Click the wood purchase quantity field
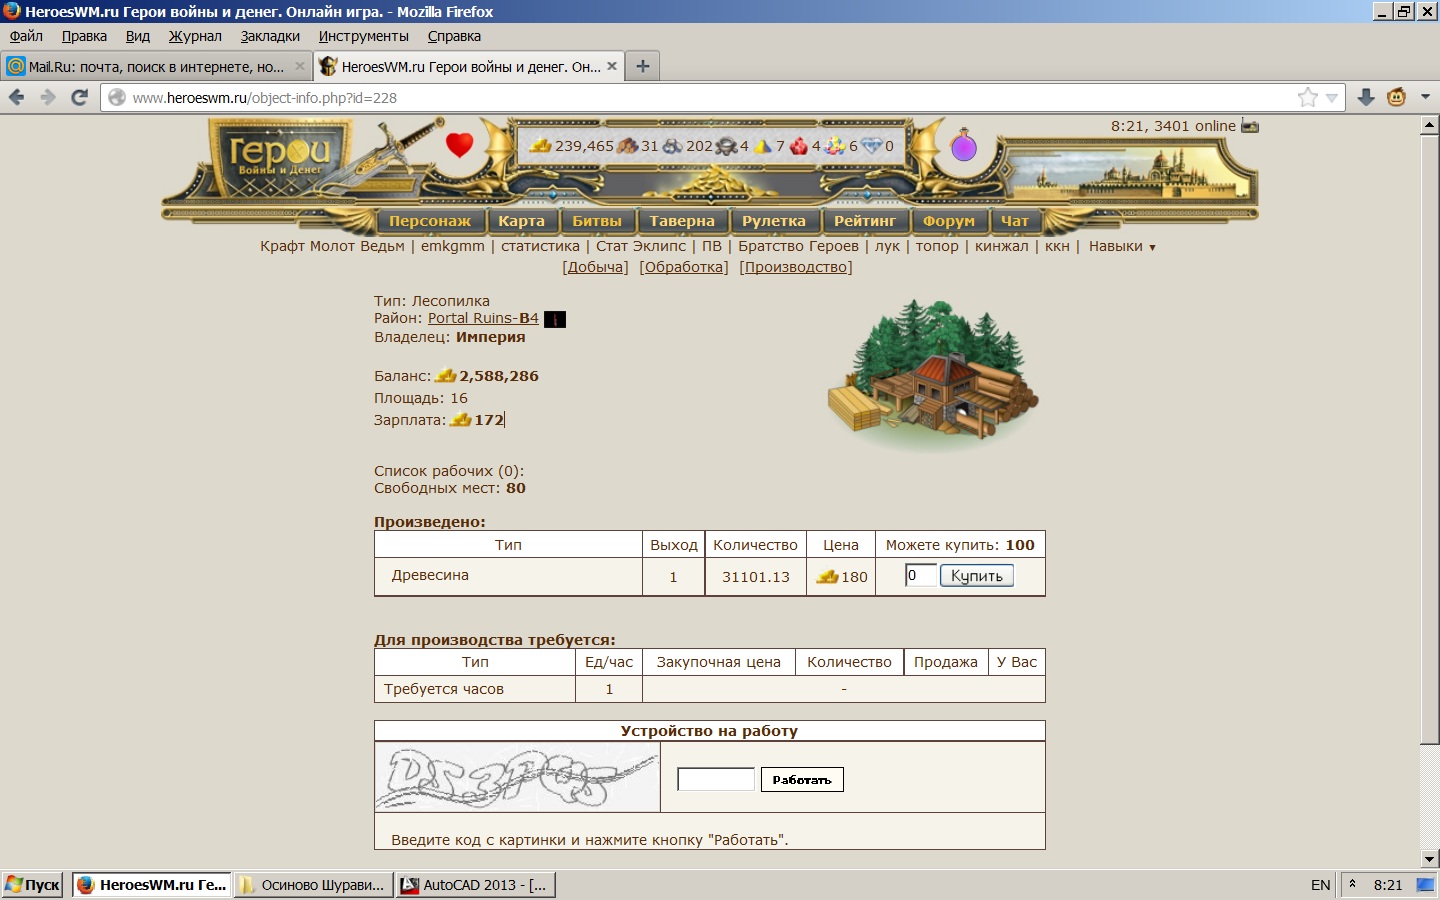 pos(921,575)
